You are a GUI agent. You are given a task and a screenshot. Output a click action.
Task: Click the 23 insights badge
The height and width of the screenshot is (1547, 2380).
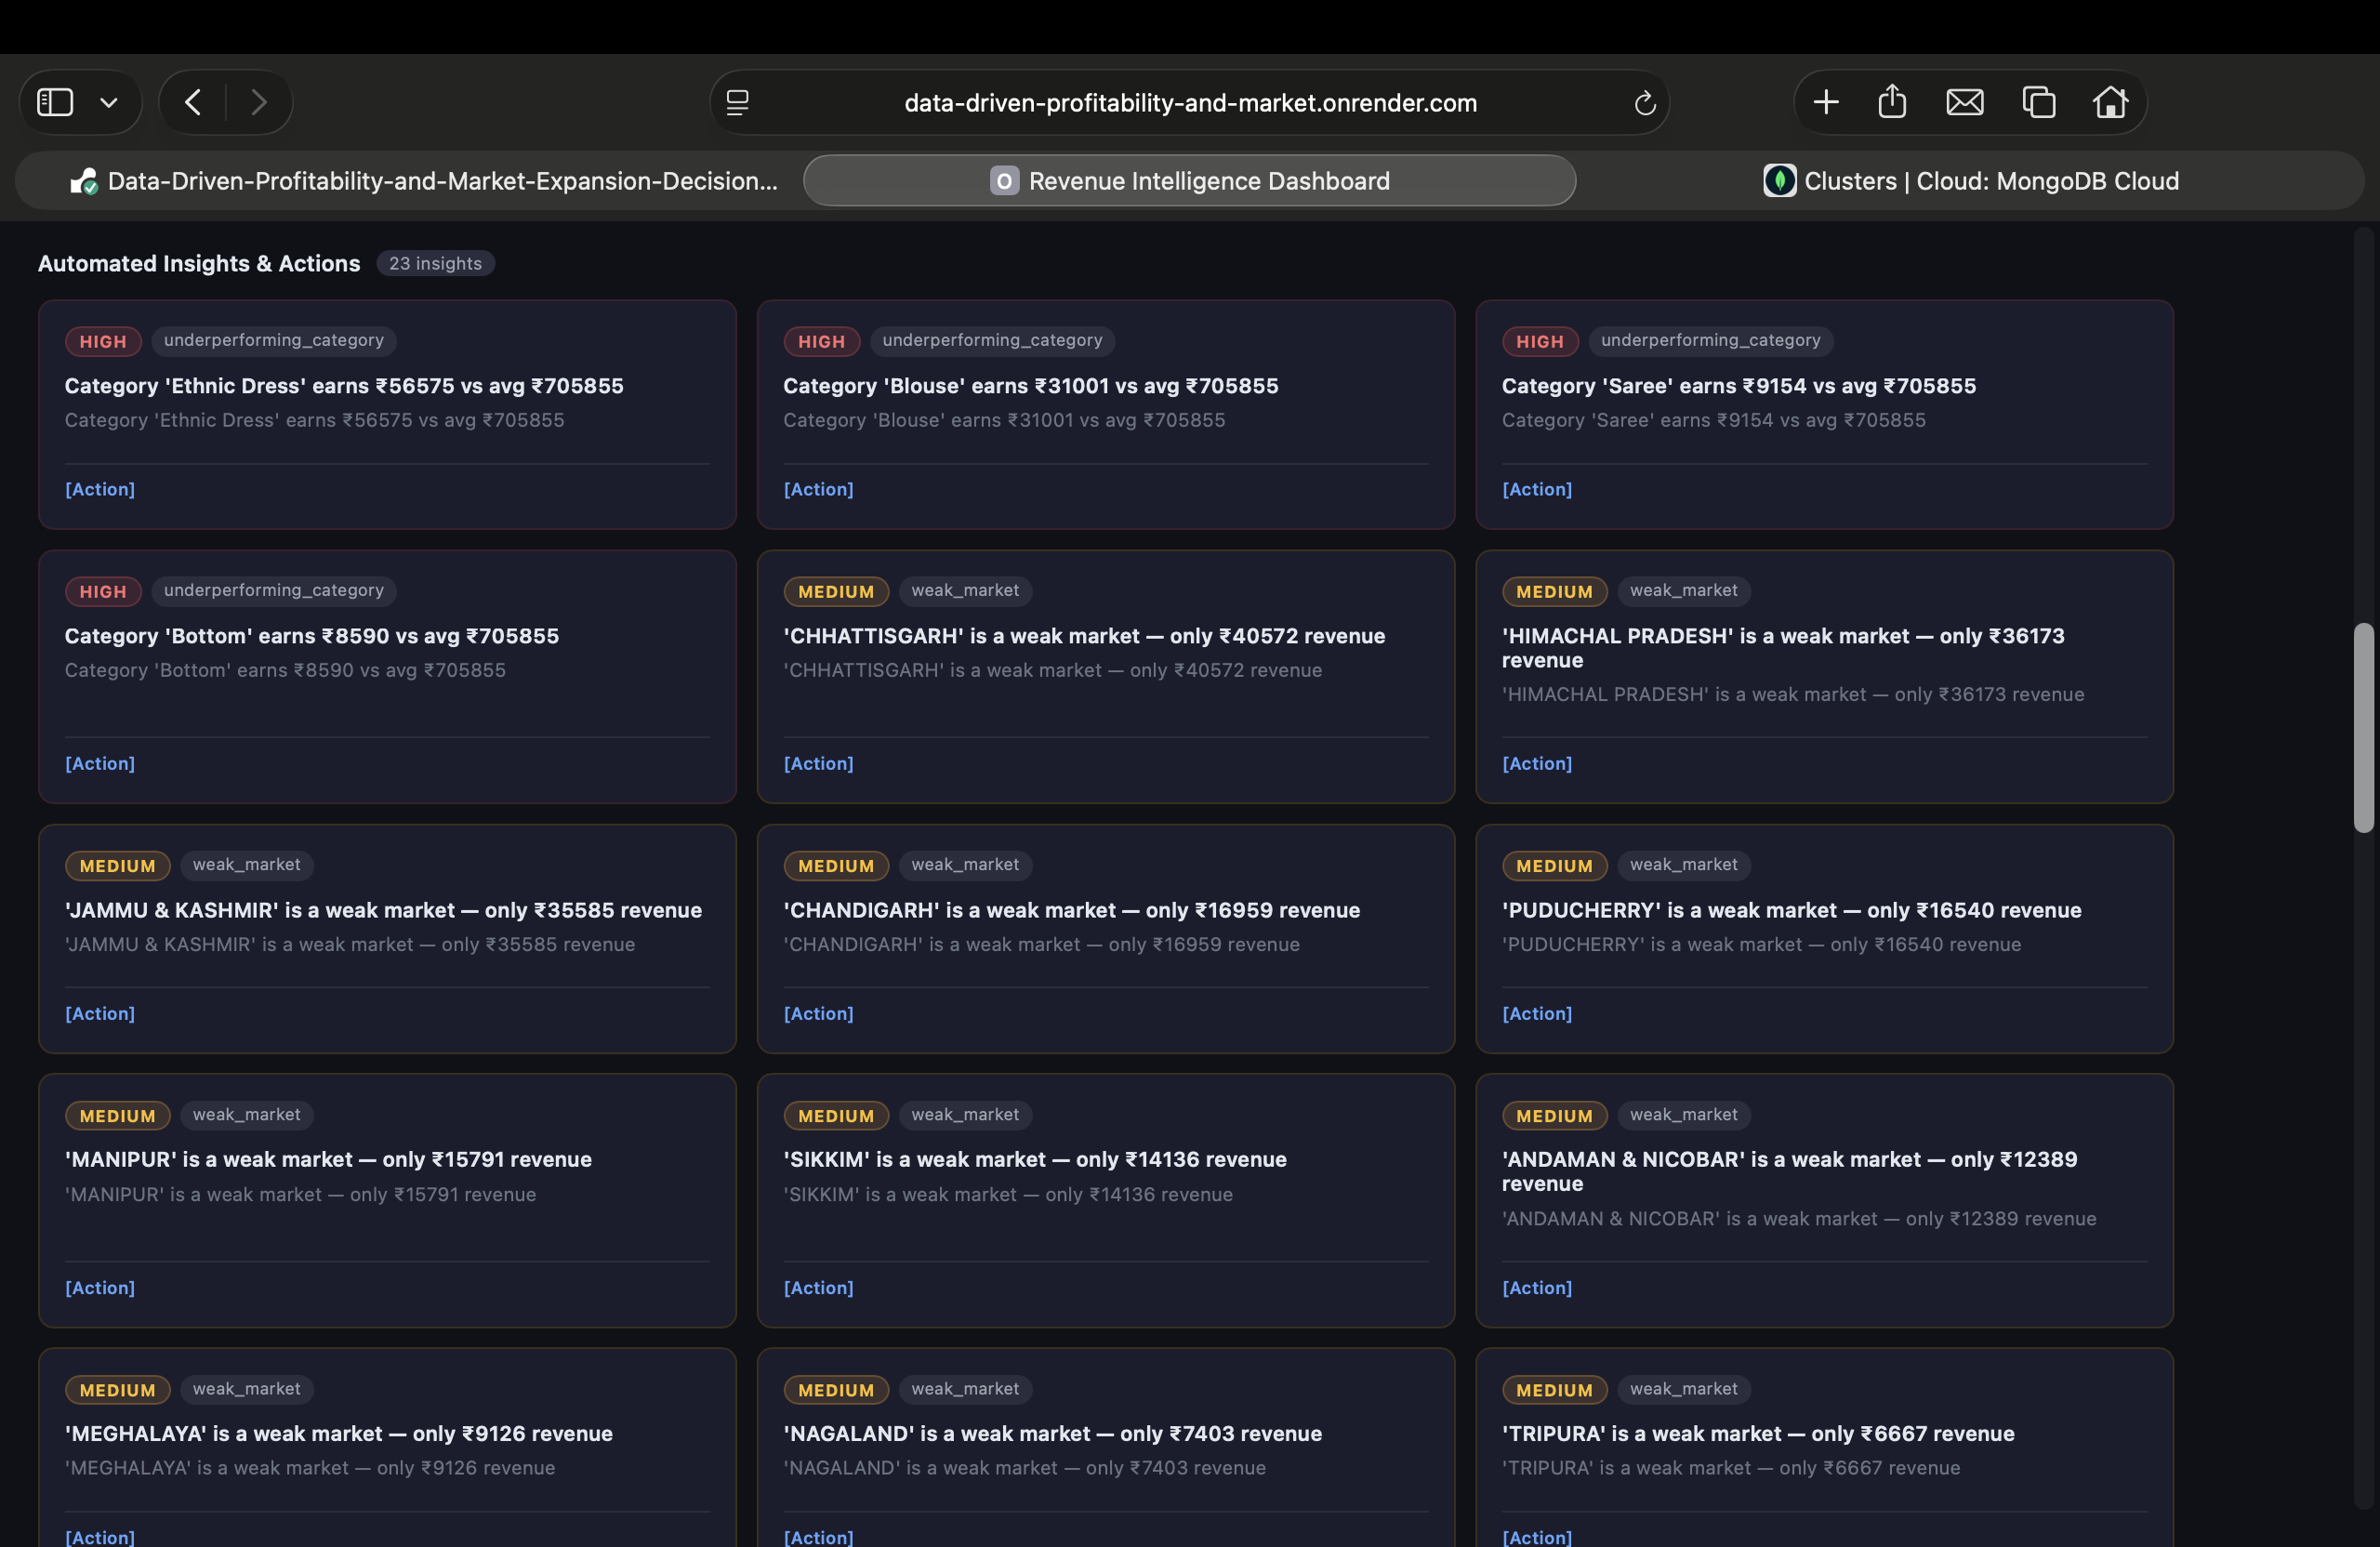[435, 263]
